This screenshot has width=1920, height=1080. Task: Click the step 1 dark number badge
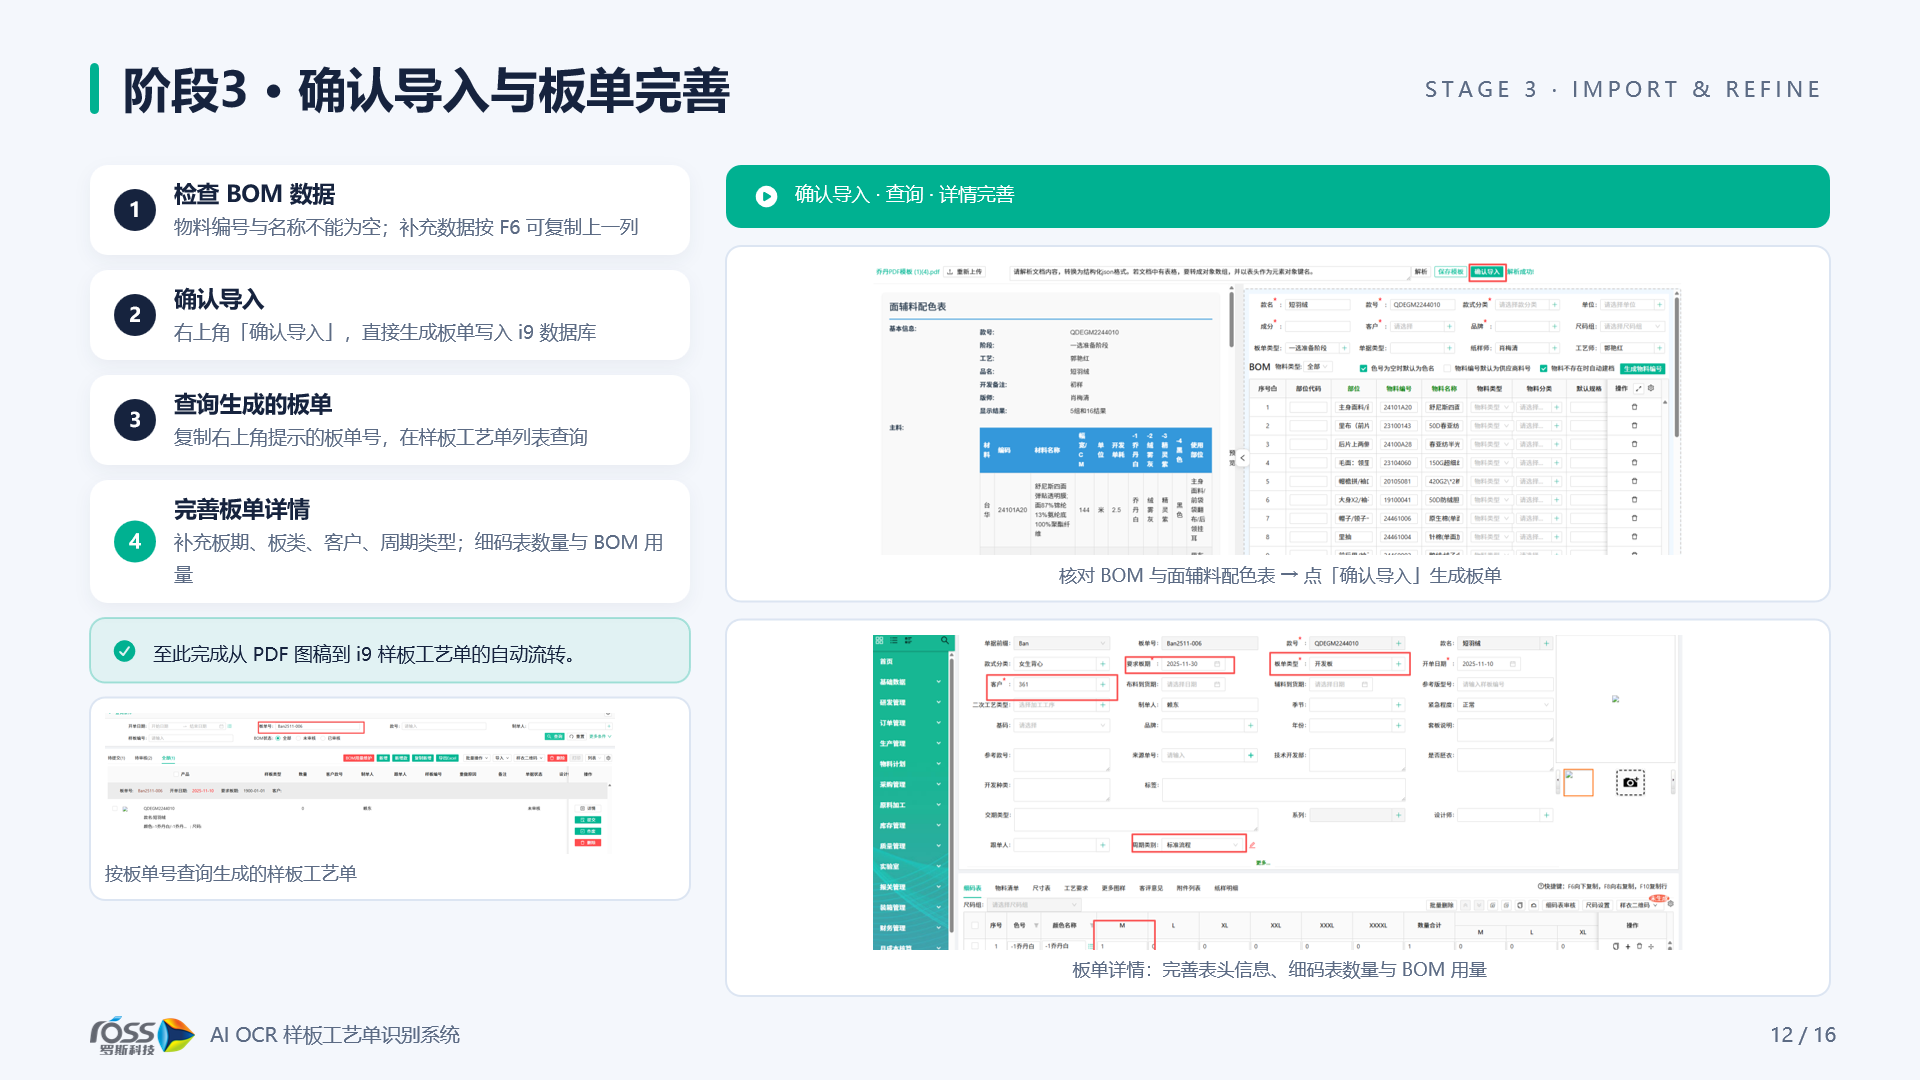135,210
